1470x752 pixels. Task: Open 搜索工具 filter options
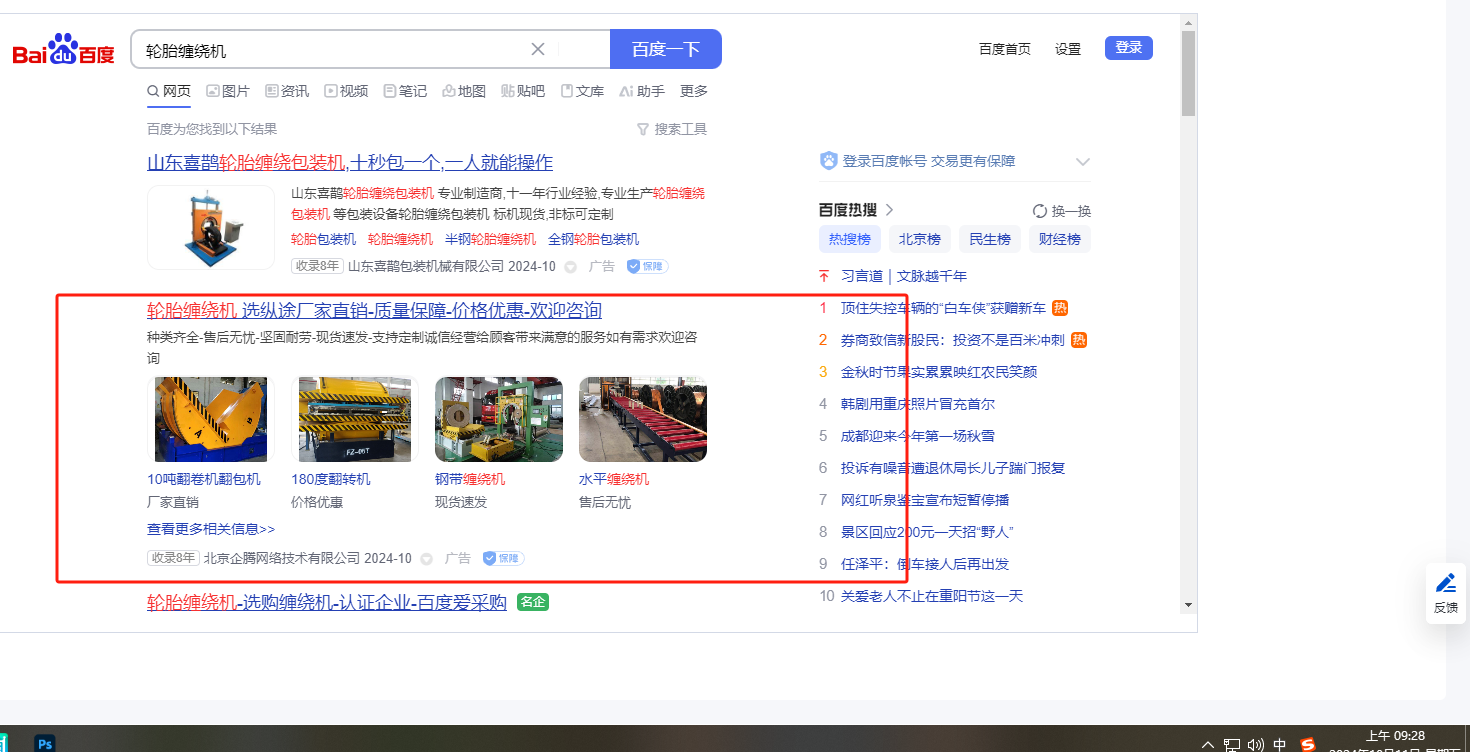[x=672, y=129]
